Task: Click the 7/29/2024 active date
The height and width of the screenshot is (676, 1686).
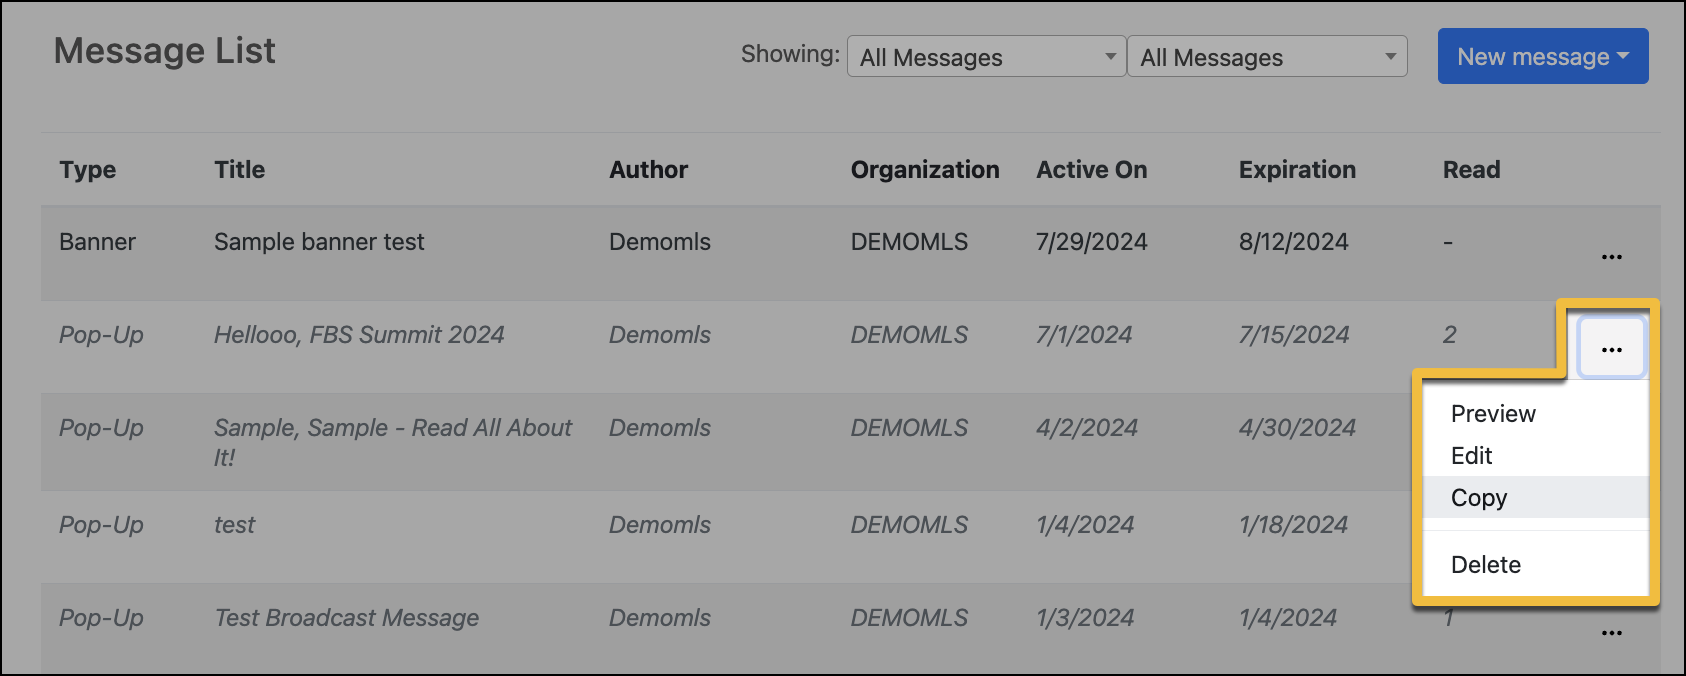Action: click(1092, 242)
